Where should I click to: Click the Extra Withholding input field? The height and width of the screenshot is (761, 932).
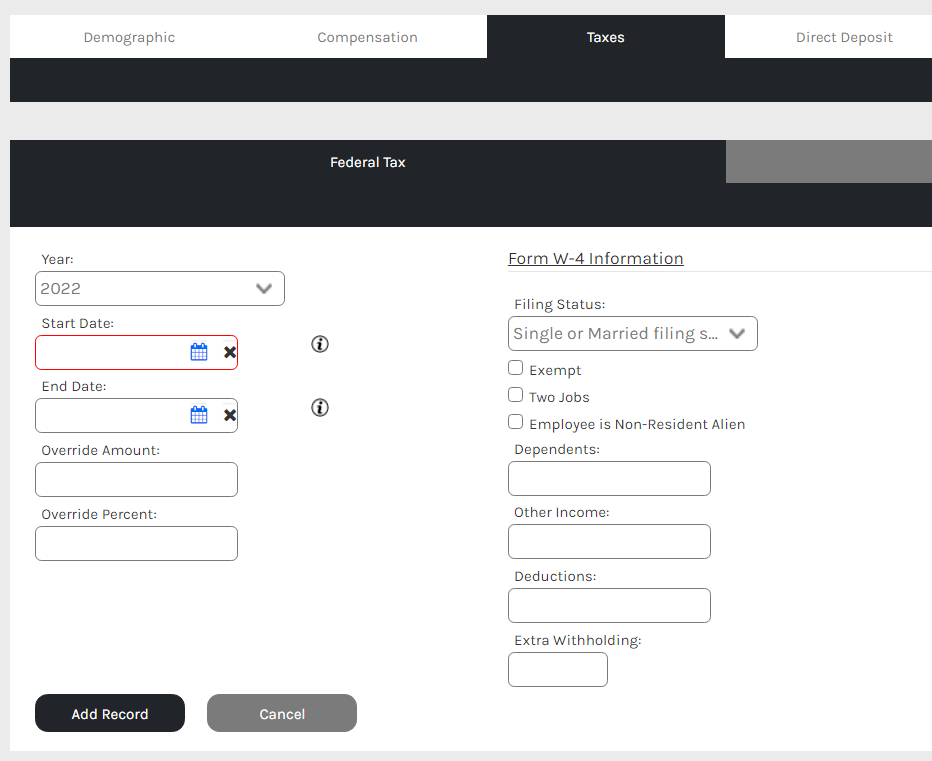(558, 669)
